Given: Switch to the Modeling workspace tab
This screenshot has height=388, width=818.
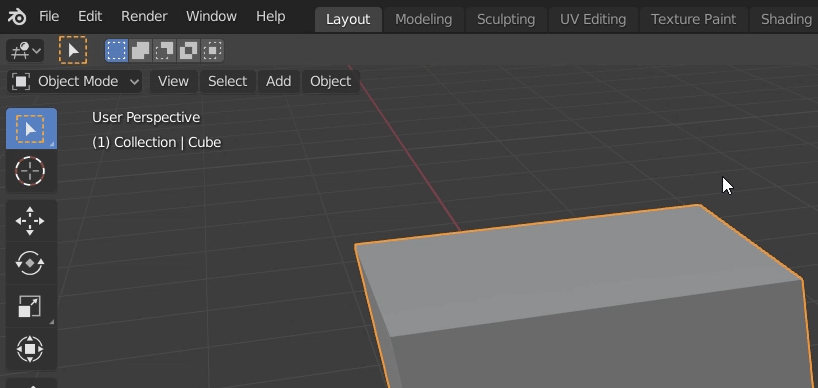Looking at the screenshot, I should [x=424, y=20].
